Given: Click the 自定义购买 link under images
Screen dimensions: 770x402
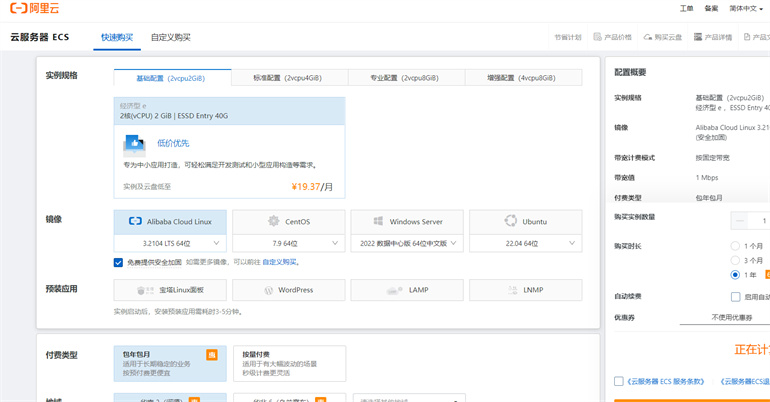Looking at the screenshot, I should (x=279, y=262).
